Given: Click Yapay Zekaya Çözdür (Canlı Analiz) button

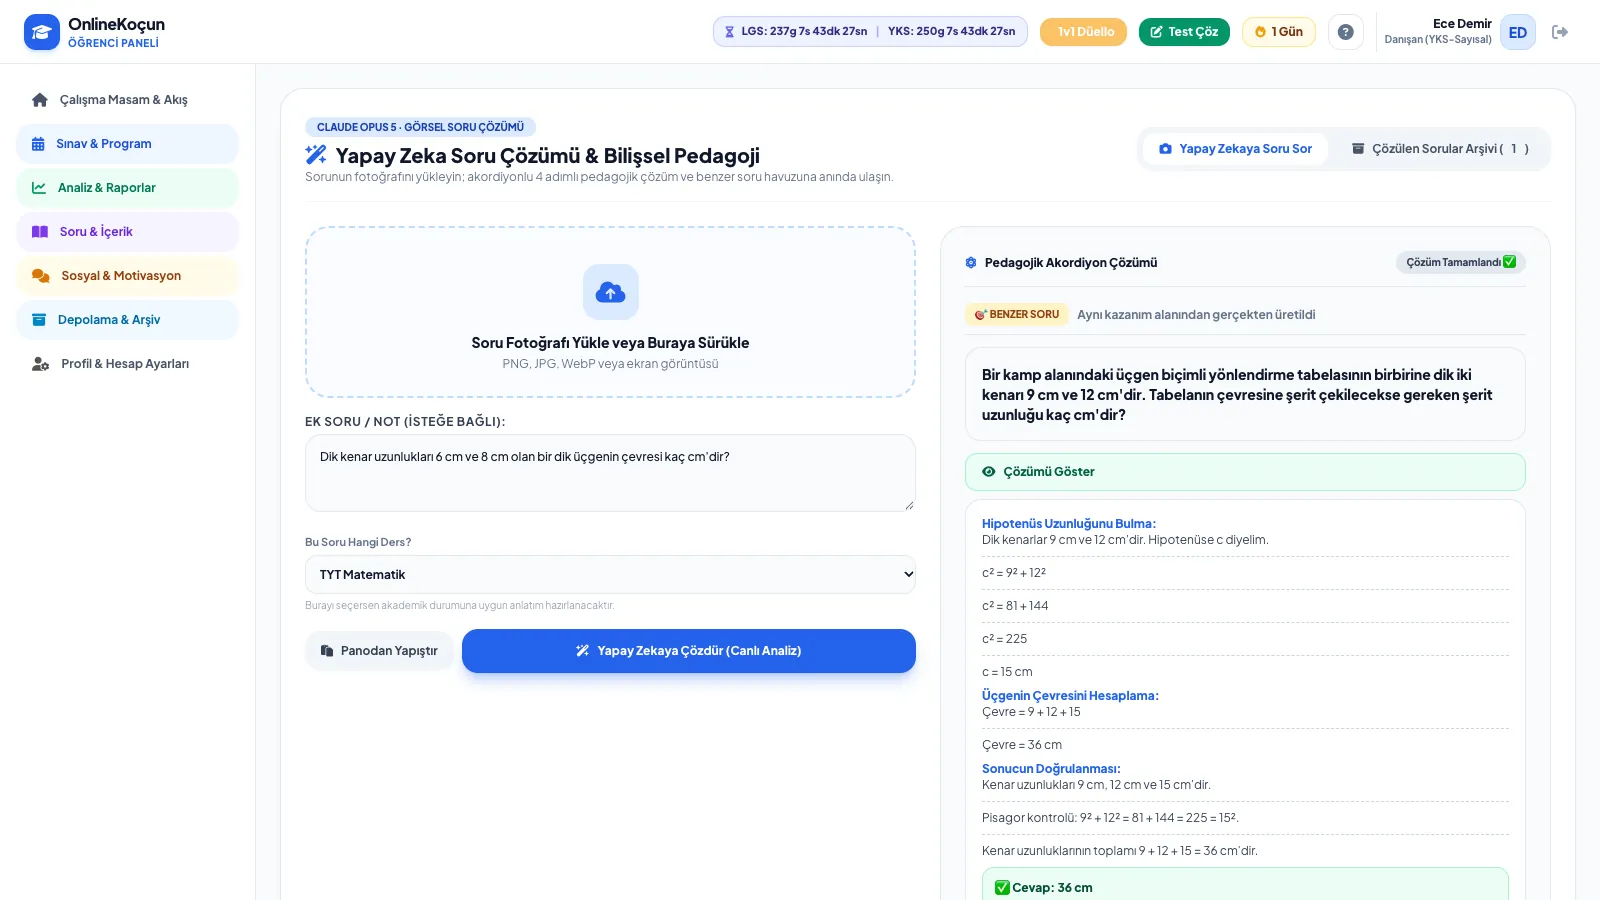Looking at the screenshot, I should (688, 651).
